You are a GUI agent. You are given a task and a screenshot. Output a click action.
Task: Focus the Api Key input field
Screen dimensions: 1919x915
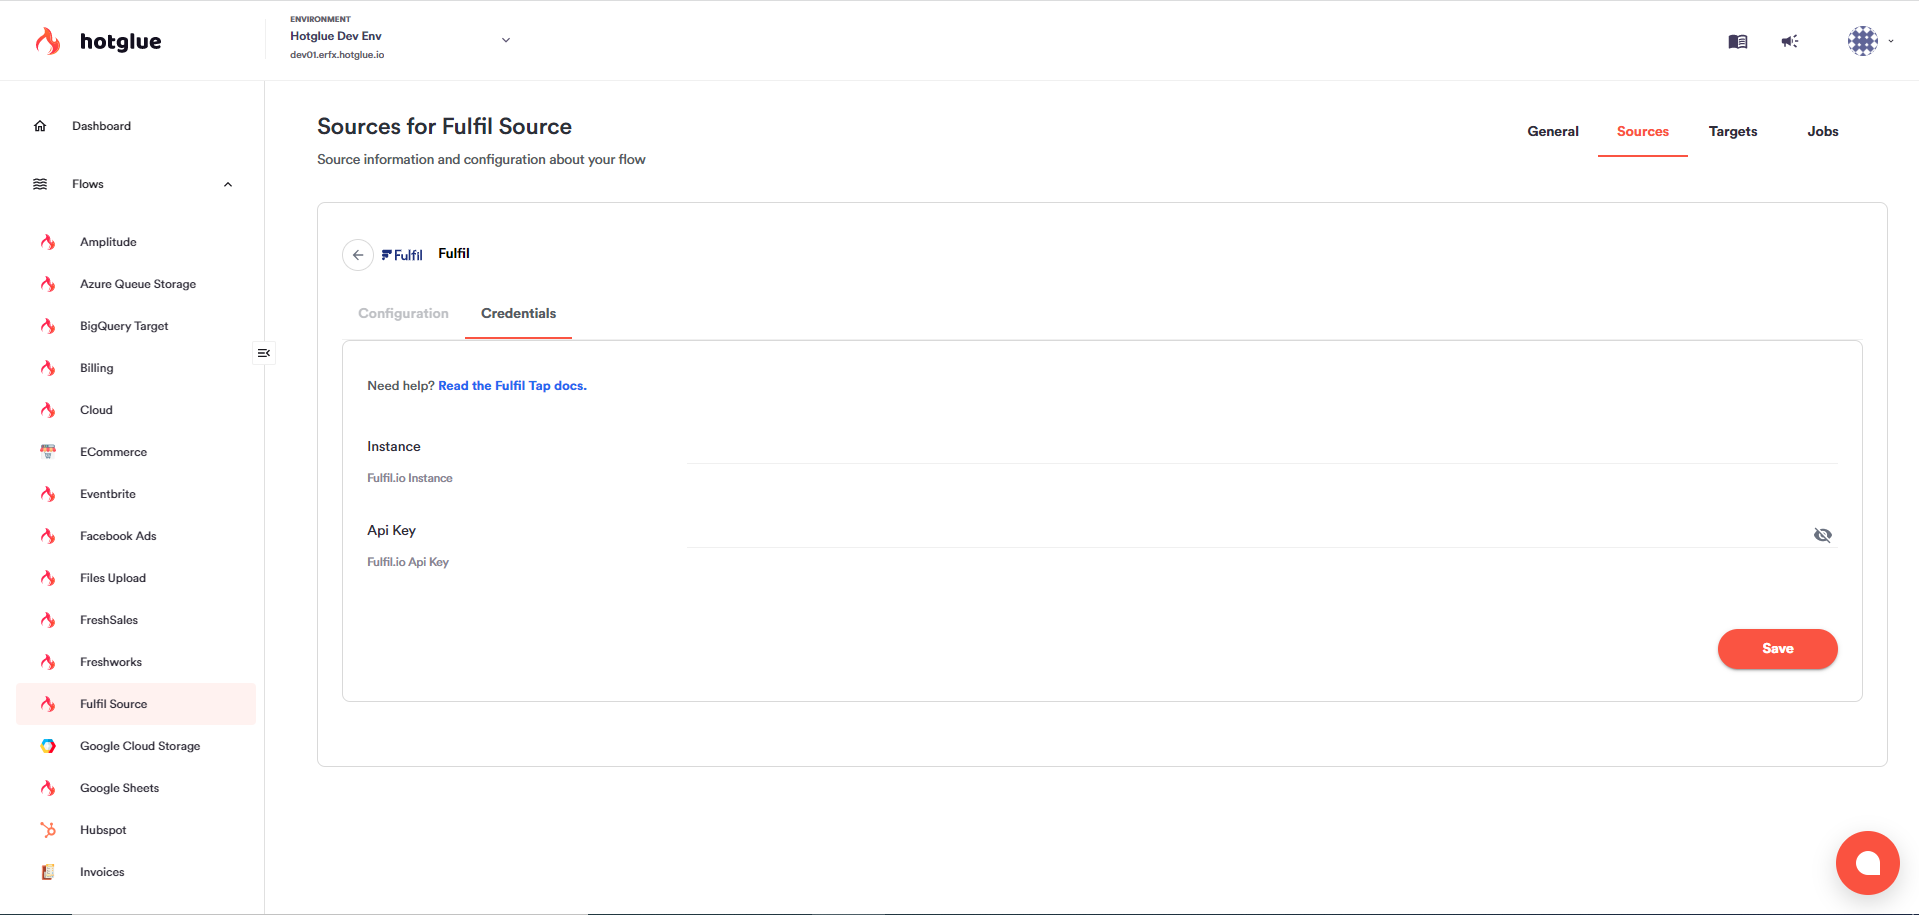point(1247,531)
